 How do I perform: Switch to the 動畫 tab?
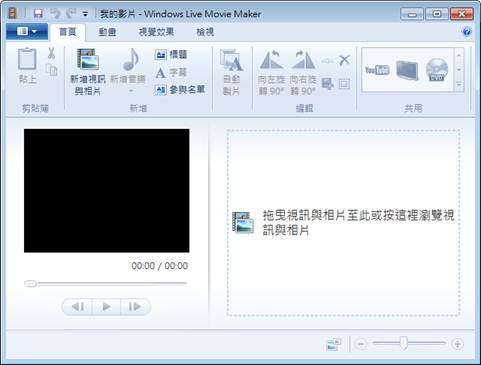click(107, 32)
